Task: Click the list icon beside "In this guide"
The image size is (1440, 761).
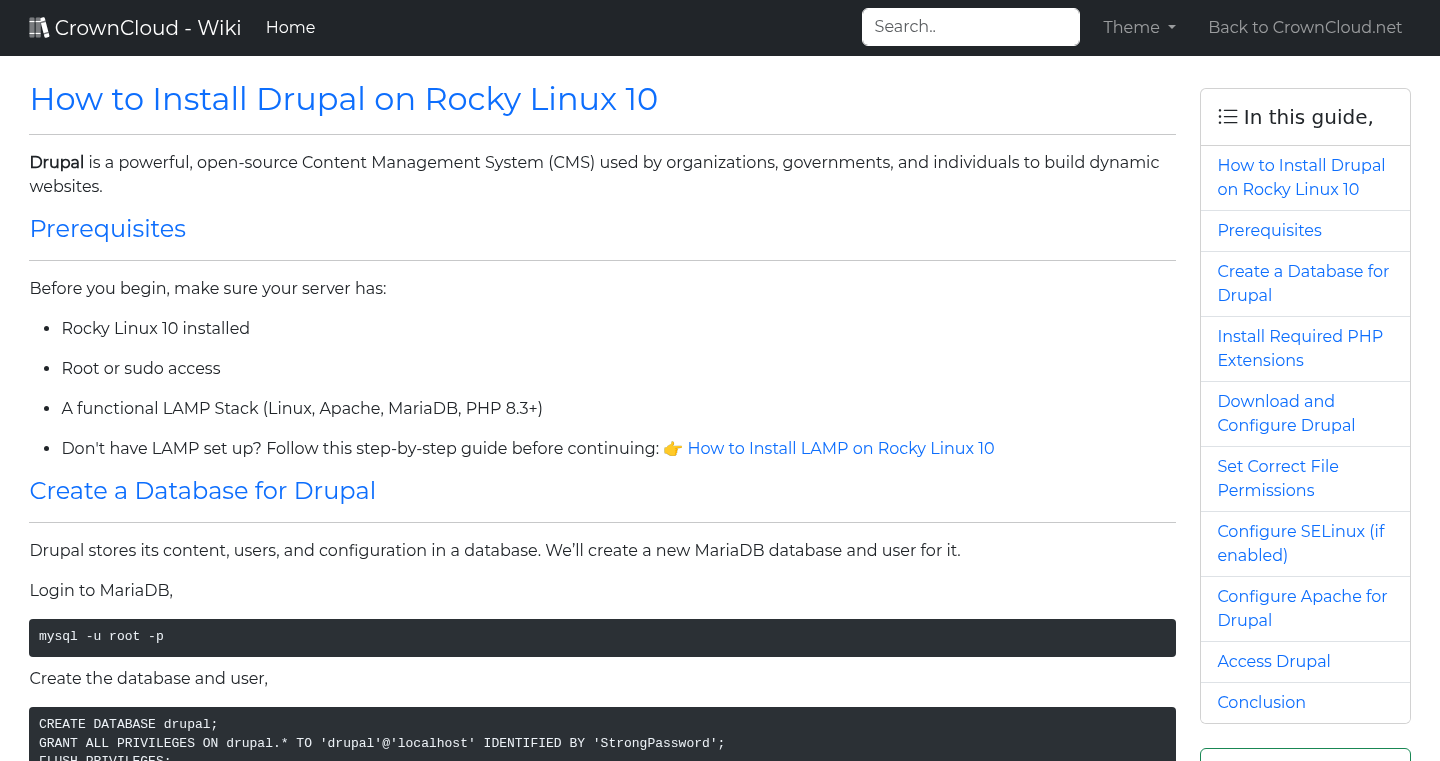Action: (x=1227, y=116)
